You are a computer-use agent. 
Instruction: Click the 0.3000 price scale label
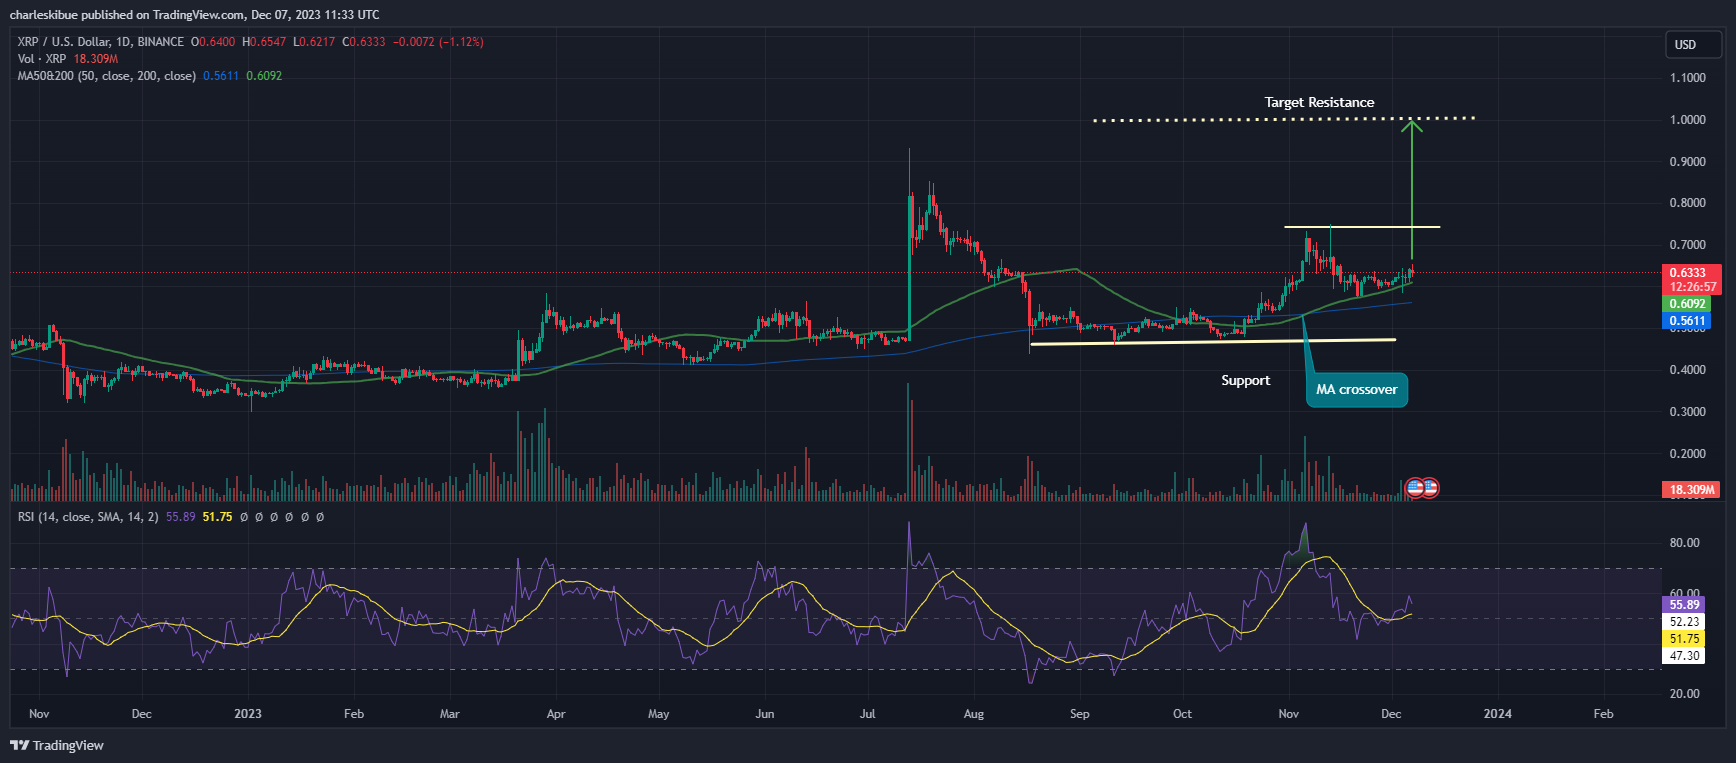point(1688,412)
